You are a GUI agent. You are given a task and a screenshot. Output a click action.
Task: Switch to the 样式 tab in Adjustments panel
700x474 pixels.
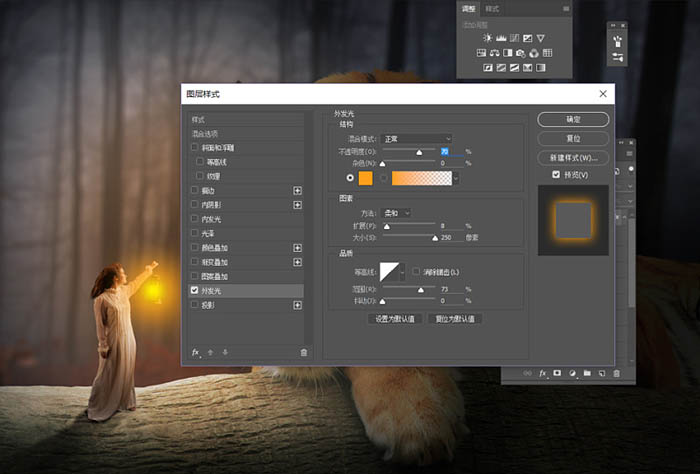(x=492, y=8)
